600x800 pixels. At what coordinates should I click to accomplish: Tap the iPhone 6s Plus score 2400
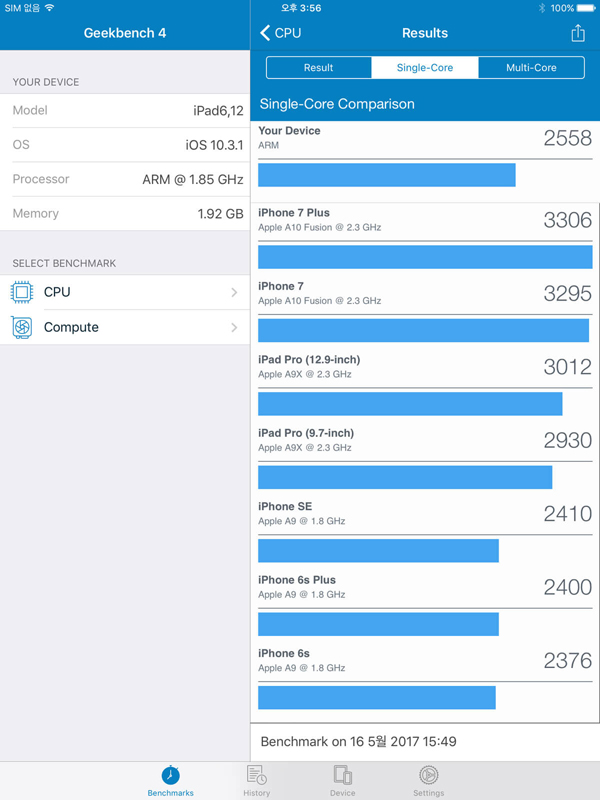(x=567, y=587)
